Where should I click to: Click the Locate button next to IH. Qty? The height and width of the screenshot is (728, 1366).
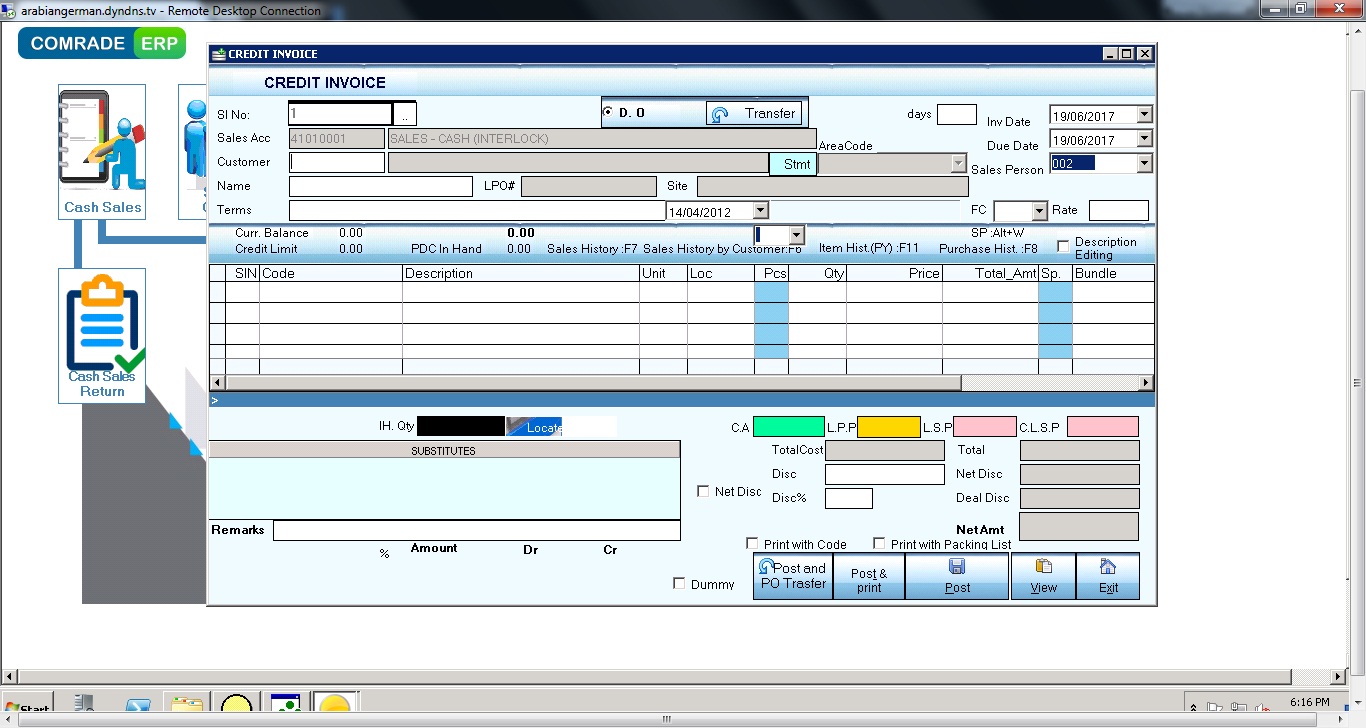tap(534, 426)
